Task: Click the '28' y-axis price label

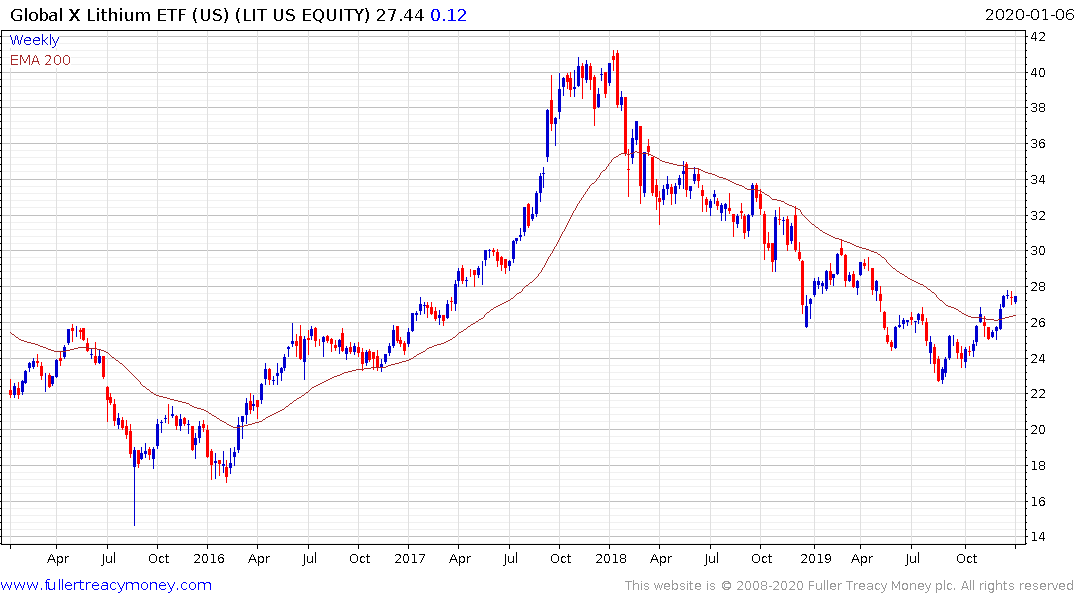Action: click(x=1038, y=287)
